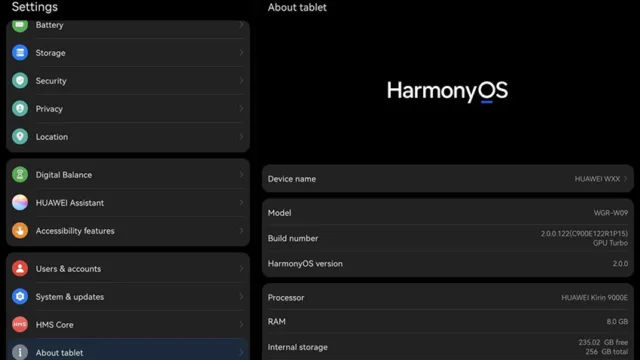Expand HUAWEI Assistant row chevron
Viewport: 640px width, 360px height.
pyautogui.click(x=241, y=202)
